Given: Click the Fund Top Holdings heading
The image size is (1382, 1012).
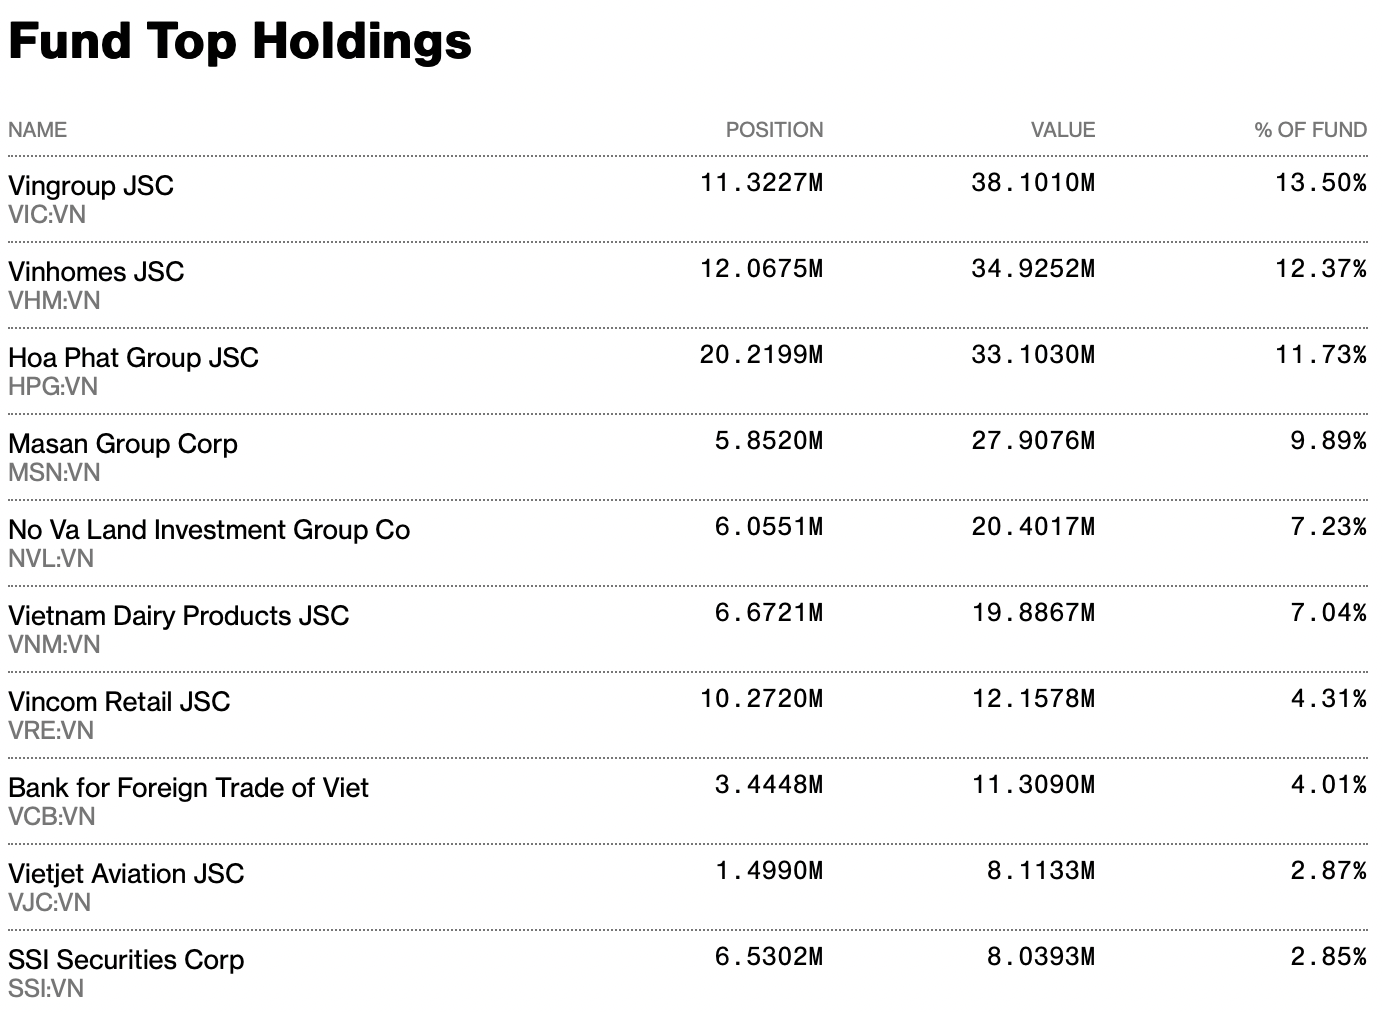Looking at the screenshot, I should [240, 42].
